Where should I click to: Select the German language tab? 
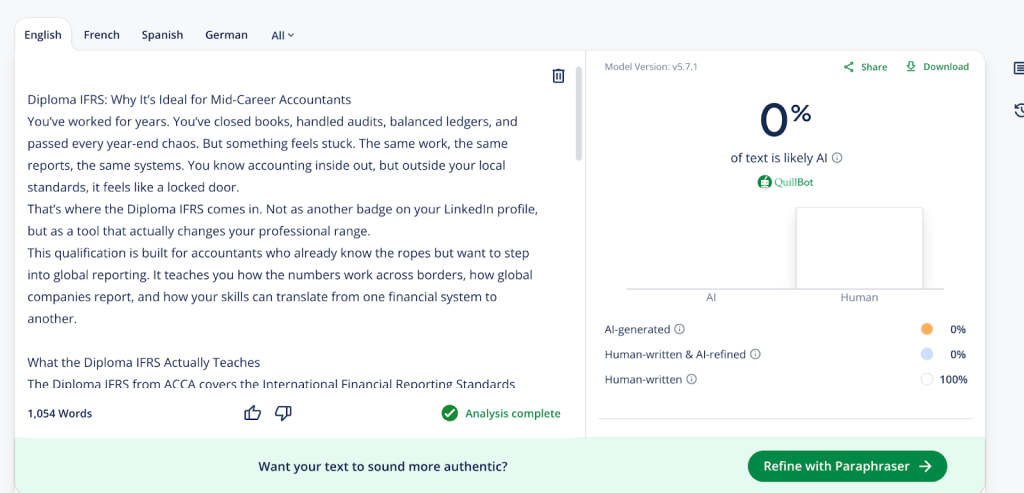(226, 35)
